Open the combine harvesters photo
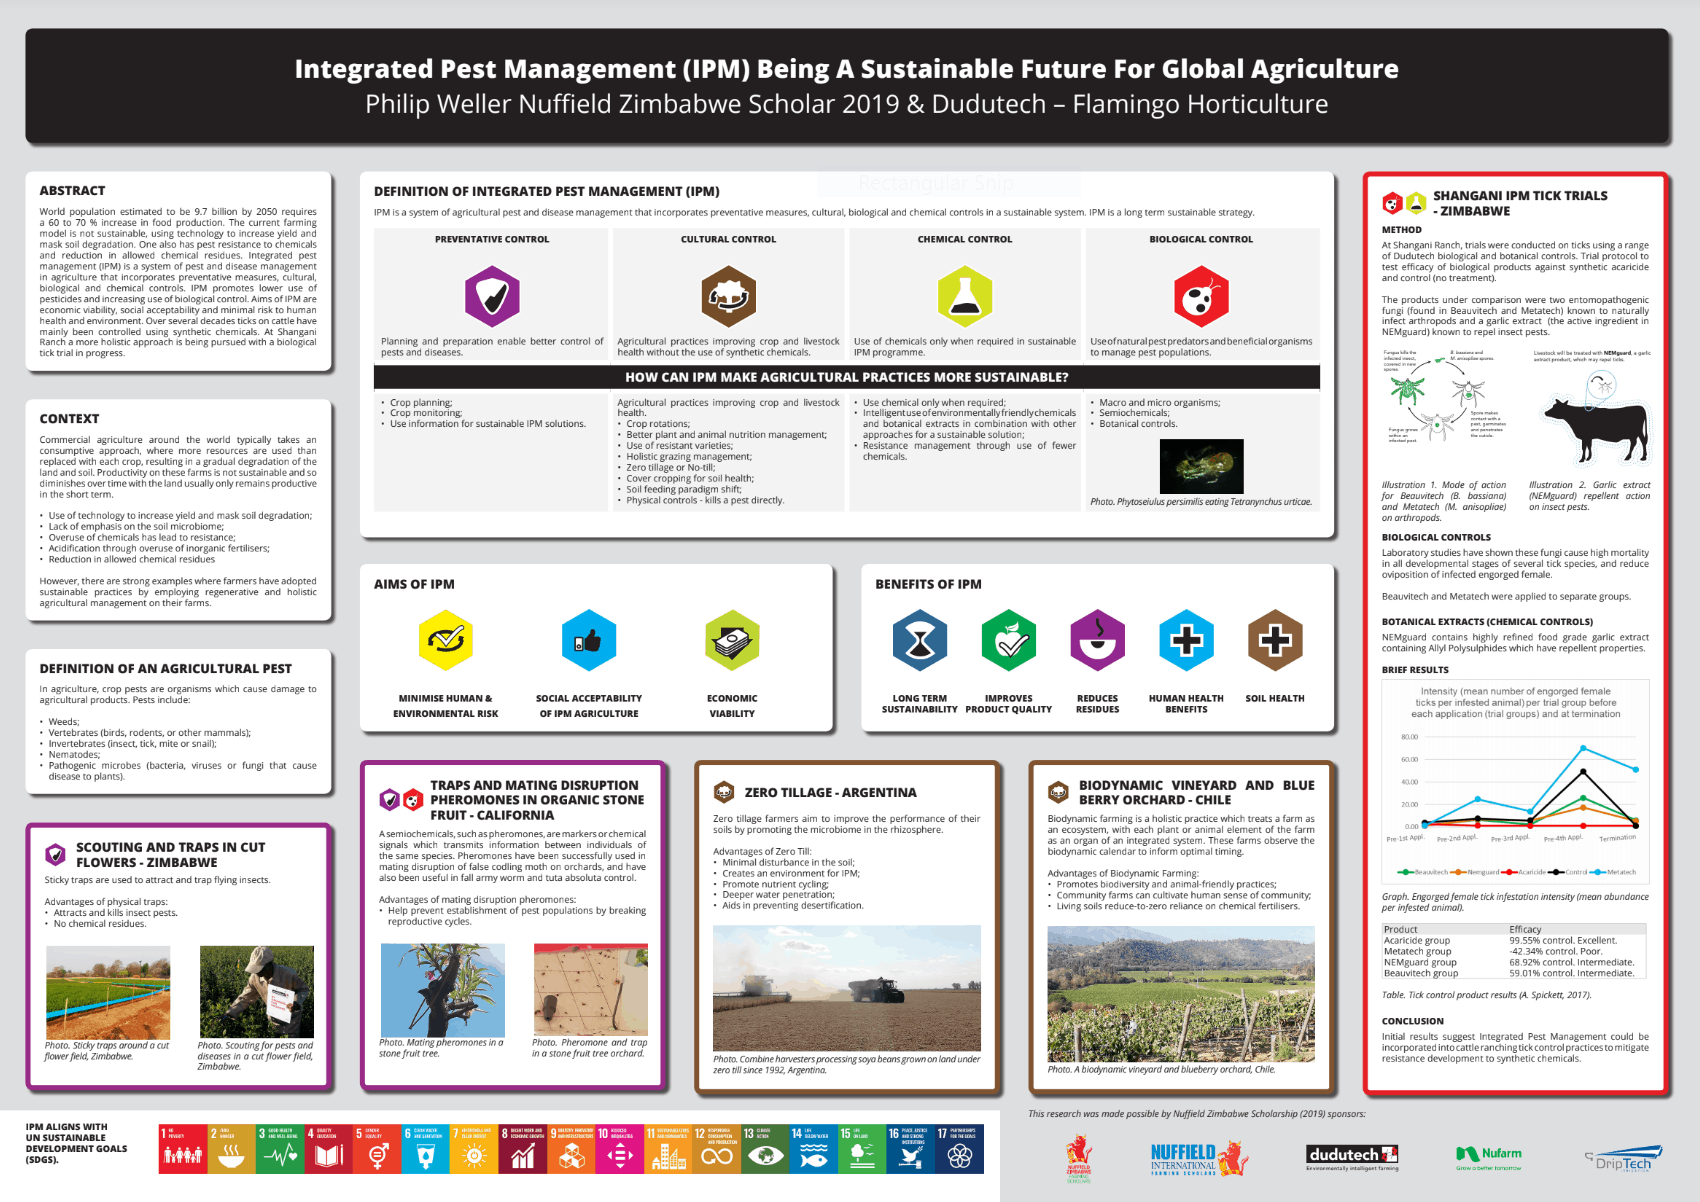1700x1202 pixels. [846, 988]
